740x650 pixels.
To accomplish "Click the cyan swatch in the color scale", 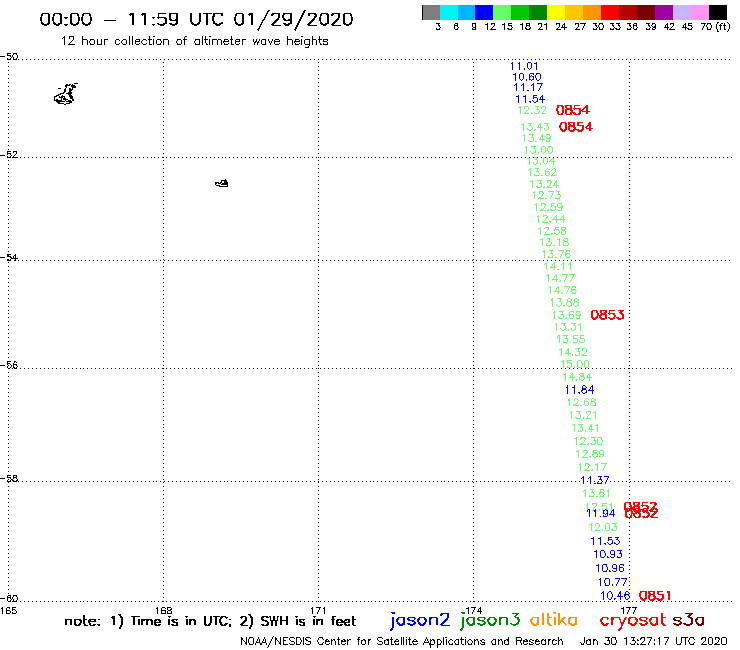I will point(449,13).
